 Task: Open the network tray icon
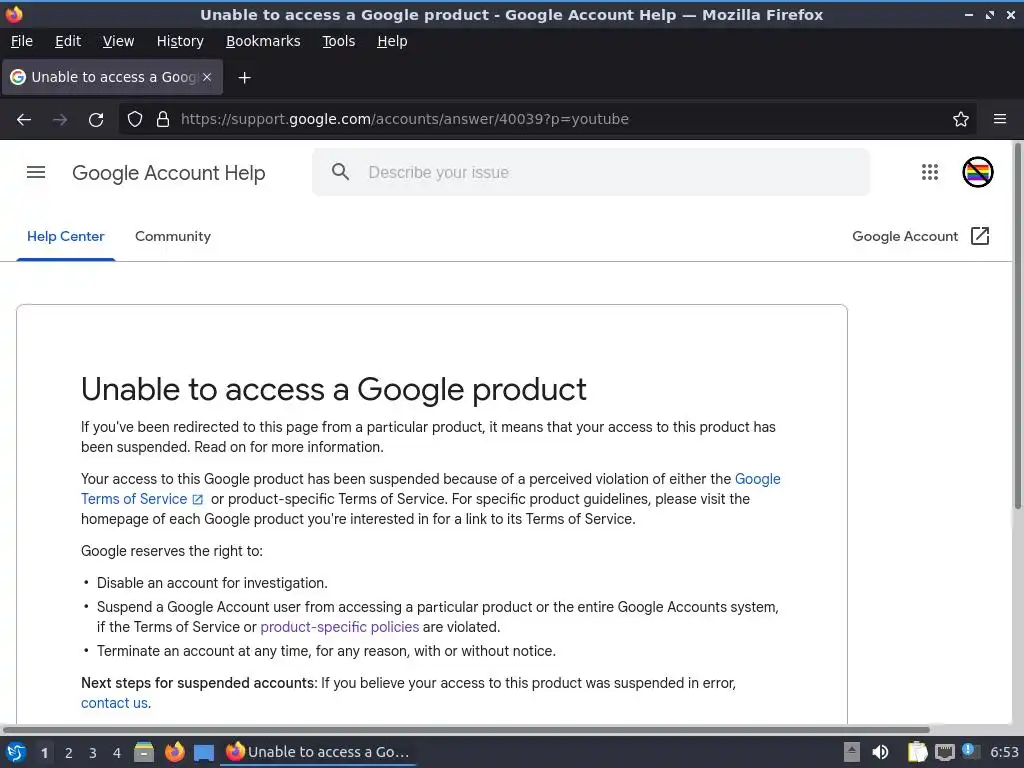tap(944, 753)
